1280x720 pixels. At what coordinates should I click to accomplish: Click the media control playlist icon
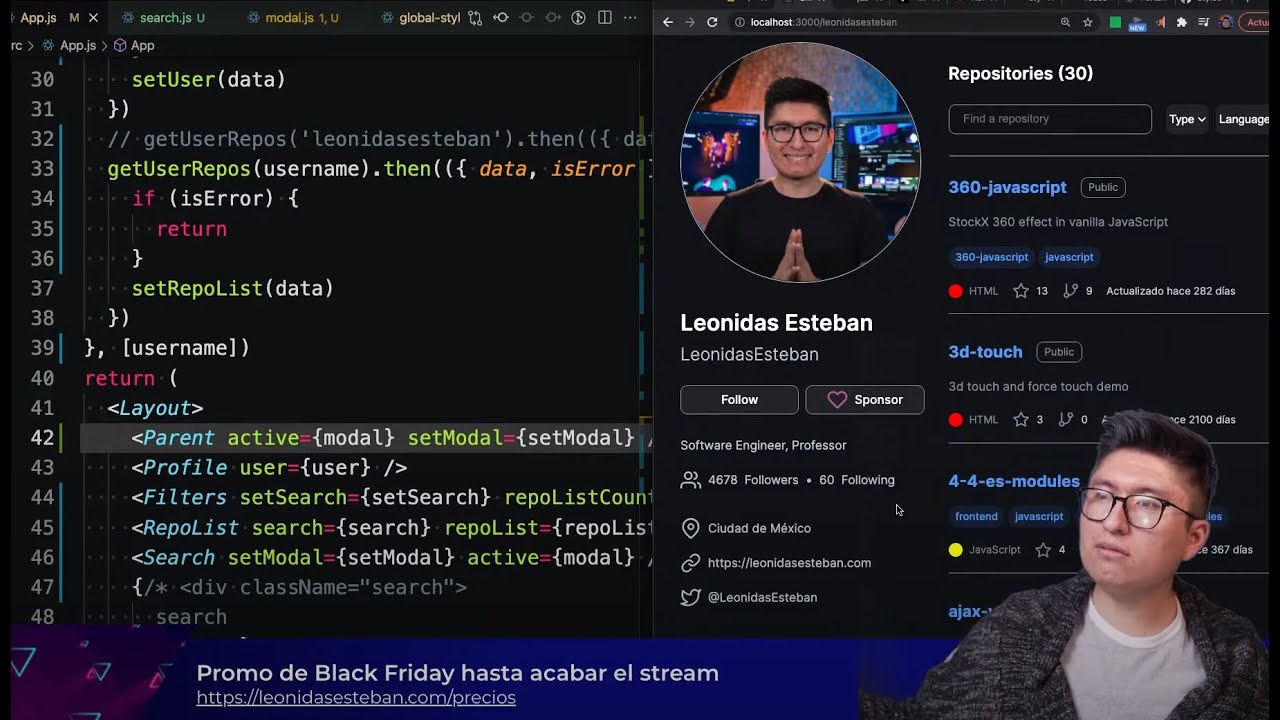coord(1203,22)
